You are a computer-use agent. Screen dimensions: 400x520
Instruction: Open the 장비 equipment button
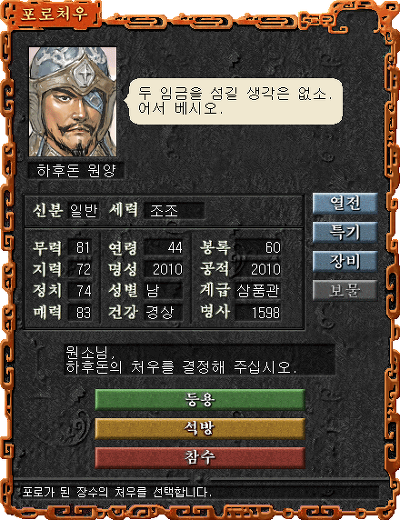point(345,261)
